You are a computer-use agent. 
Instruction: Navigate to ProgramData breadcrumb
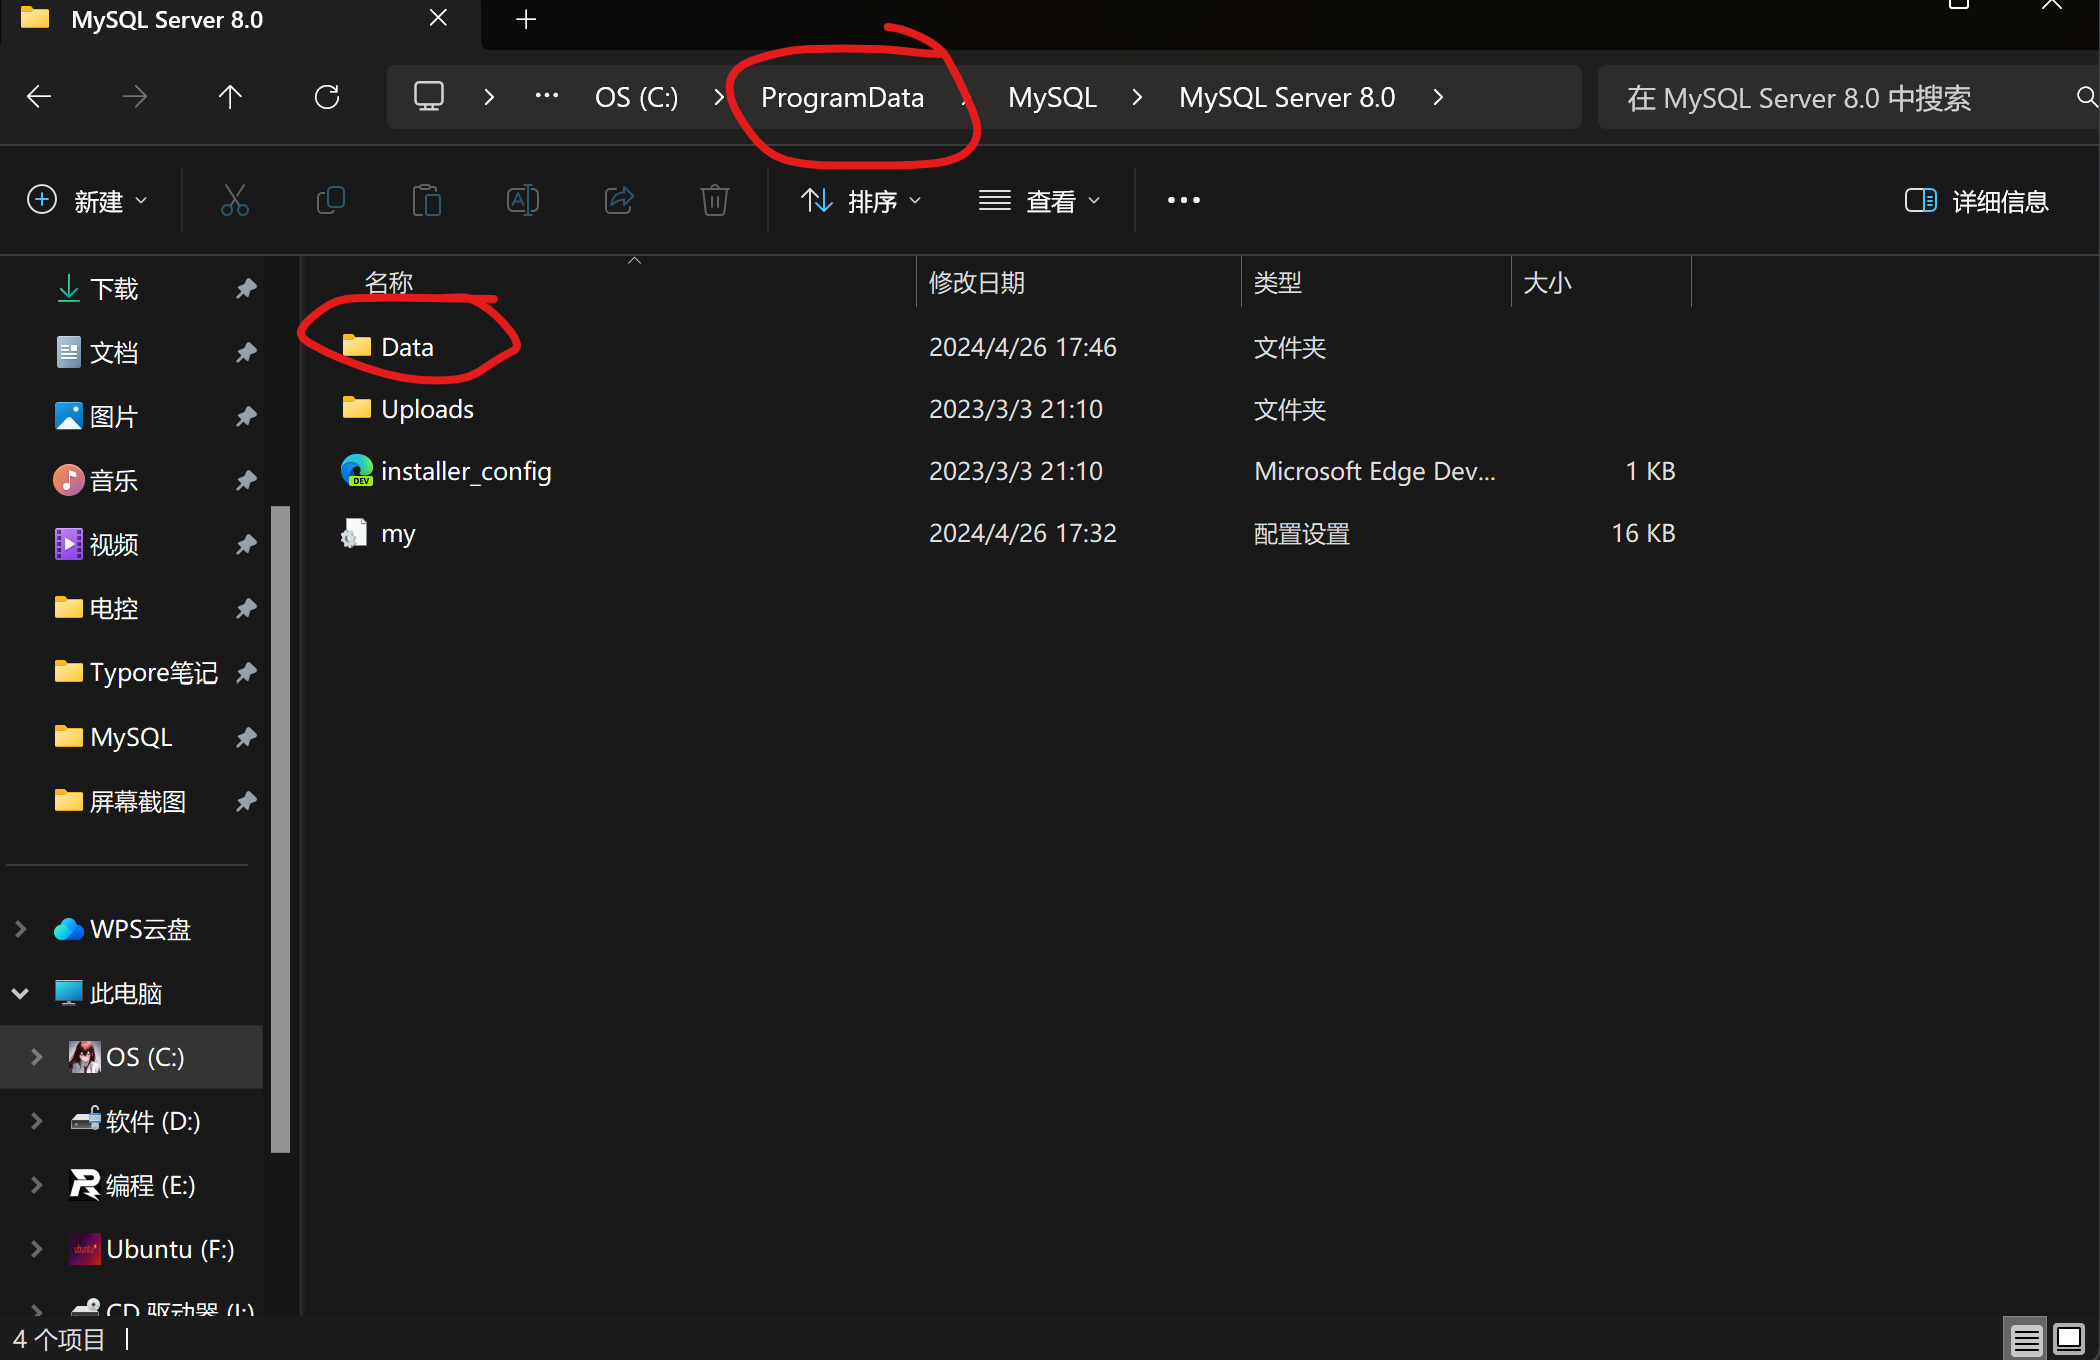point(842,97)
